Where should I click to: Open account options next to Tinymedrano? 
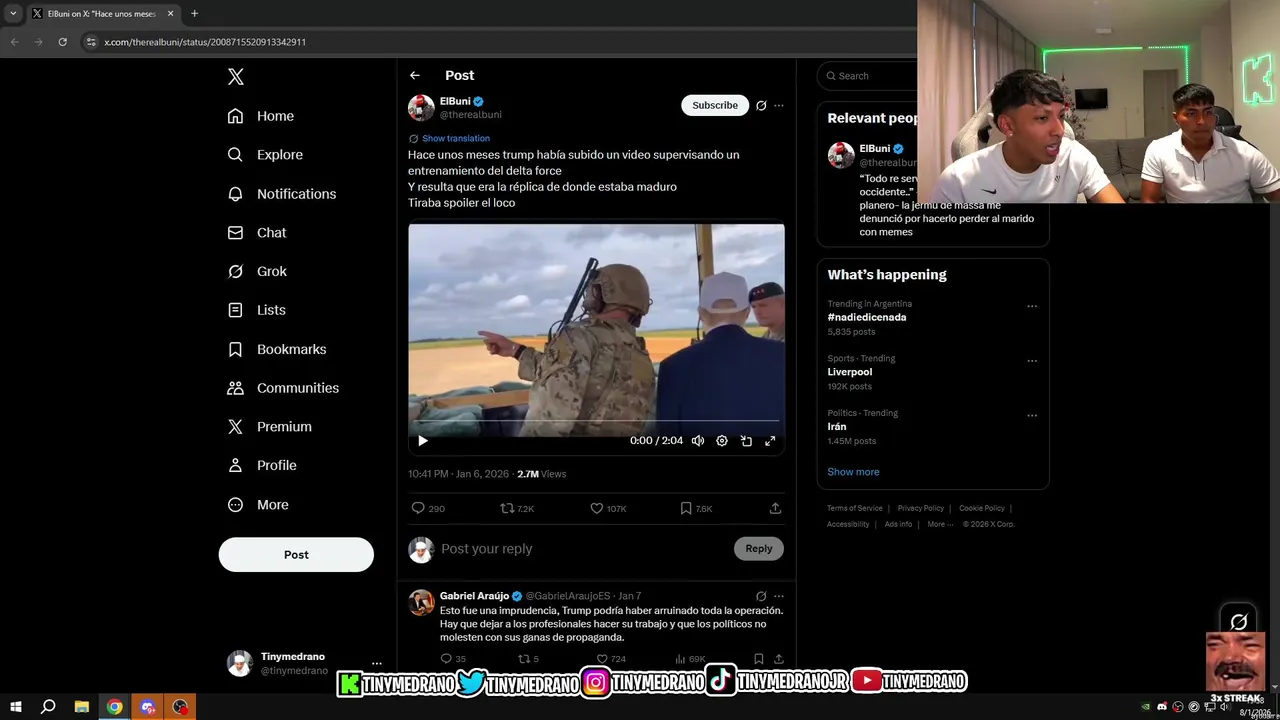(x=377, y=663)
